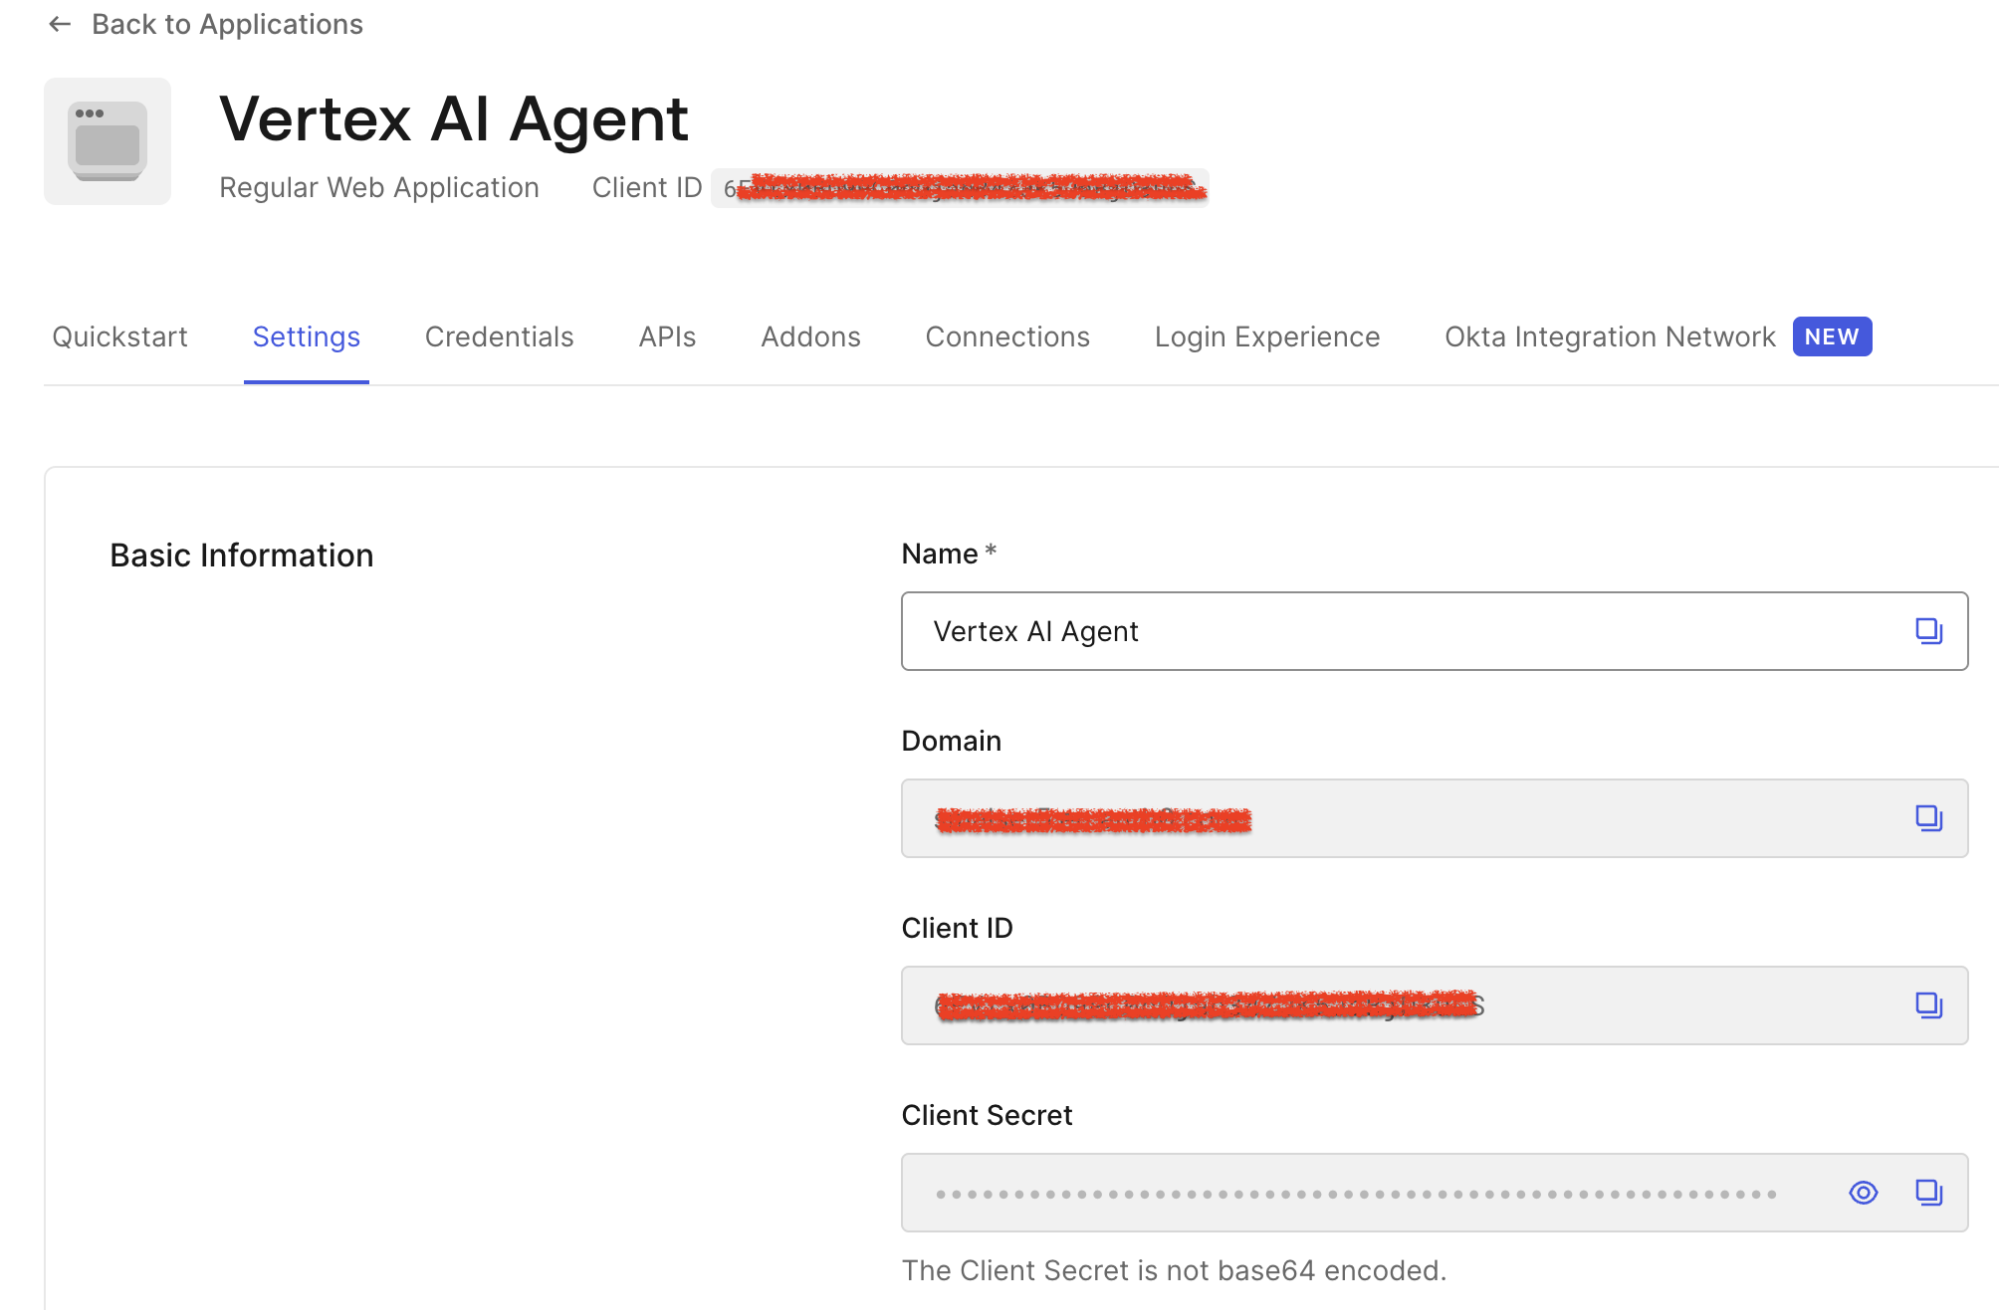Select the Addons tab
The width and height of the screenshot is (1999, 1311).
[810, 337]
